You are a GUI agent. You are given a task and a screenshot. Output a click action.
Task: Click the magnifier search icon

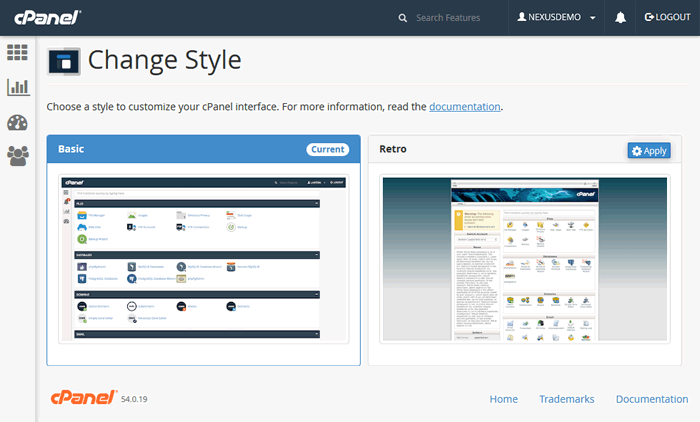click(x=403, y=18)
